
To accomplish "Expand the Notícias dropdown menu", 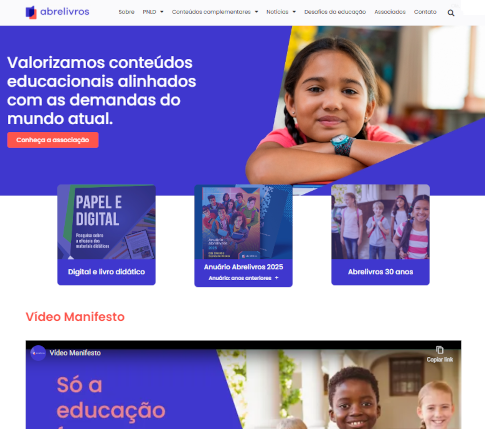I will click(281, 12).
